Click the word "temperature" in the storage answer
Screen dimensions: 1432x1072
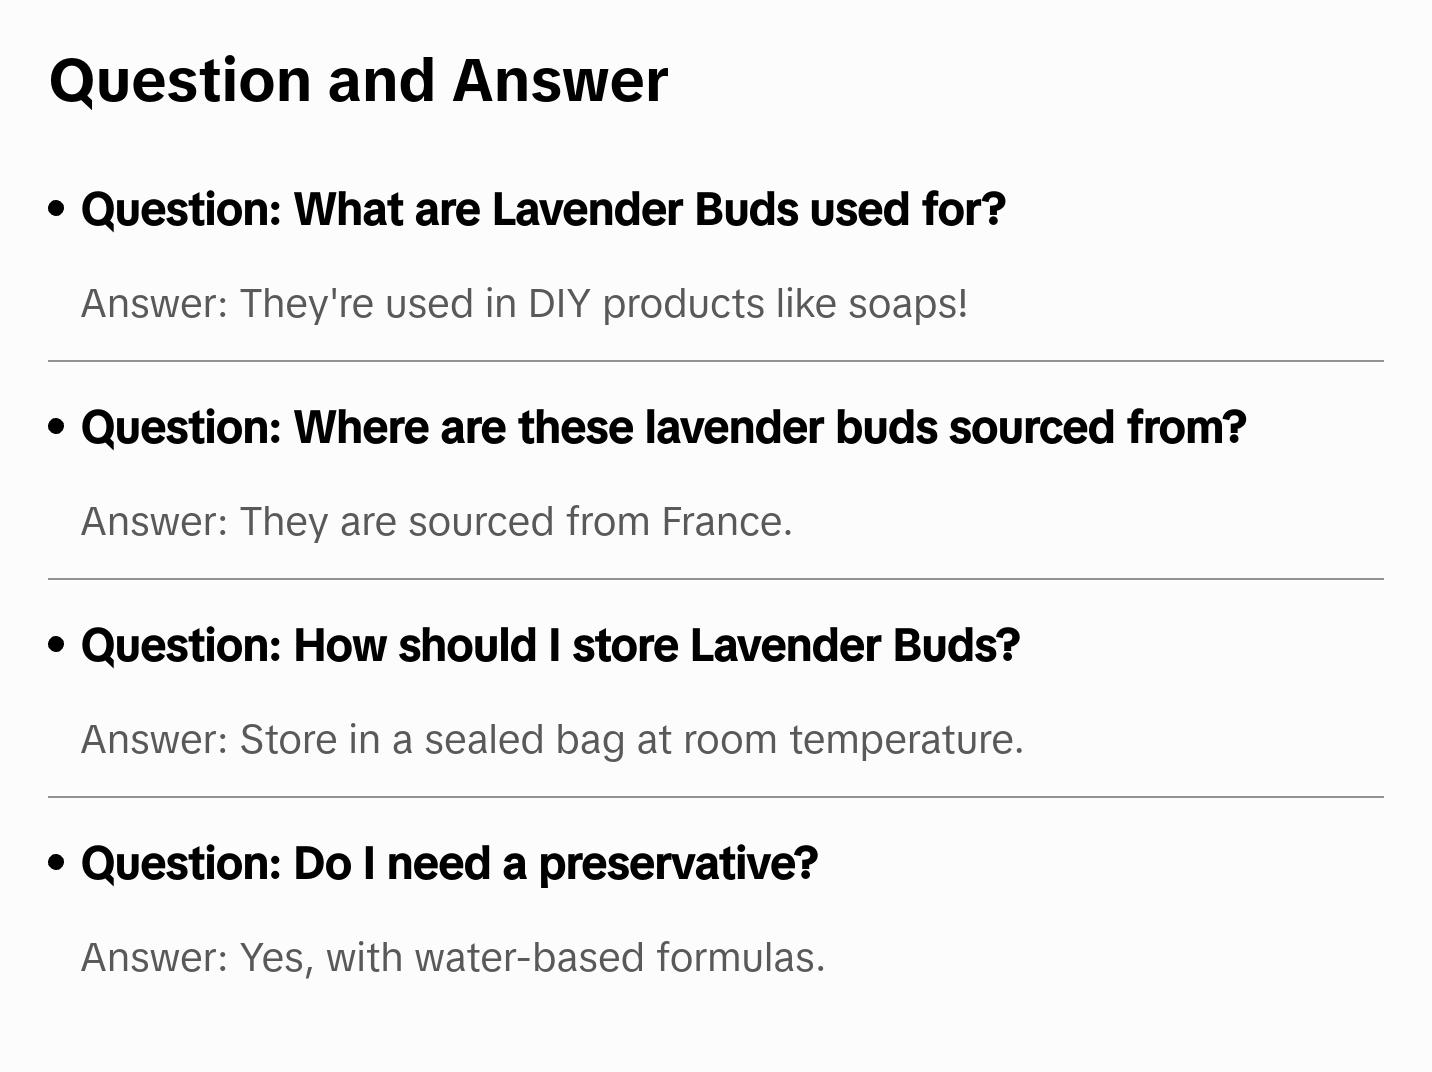(x=906, y=739)
